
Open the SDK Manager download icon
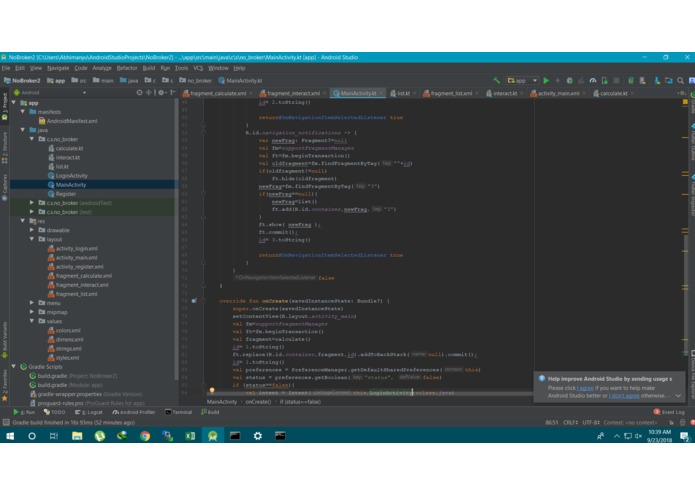[657, 81]
